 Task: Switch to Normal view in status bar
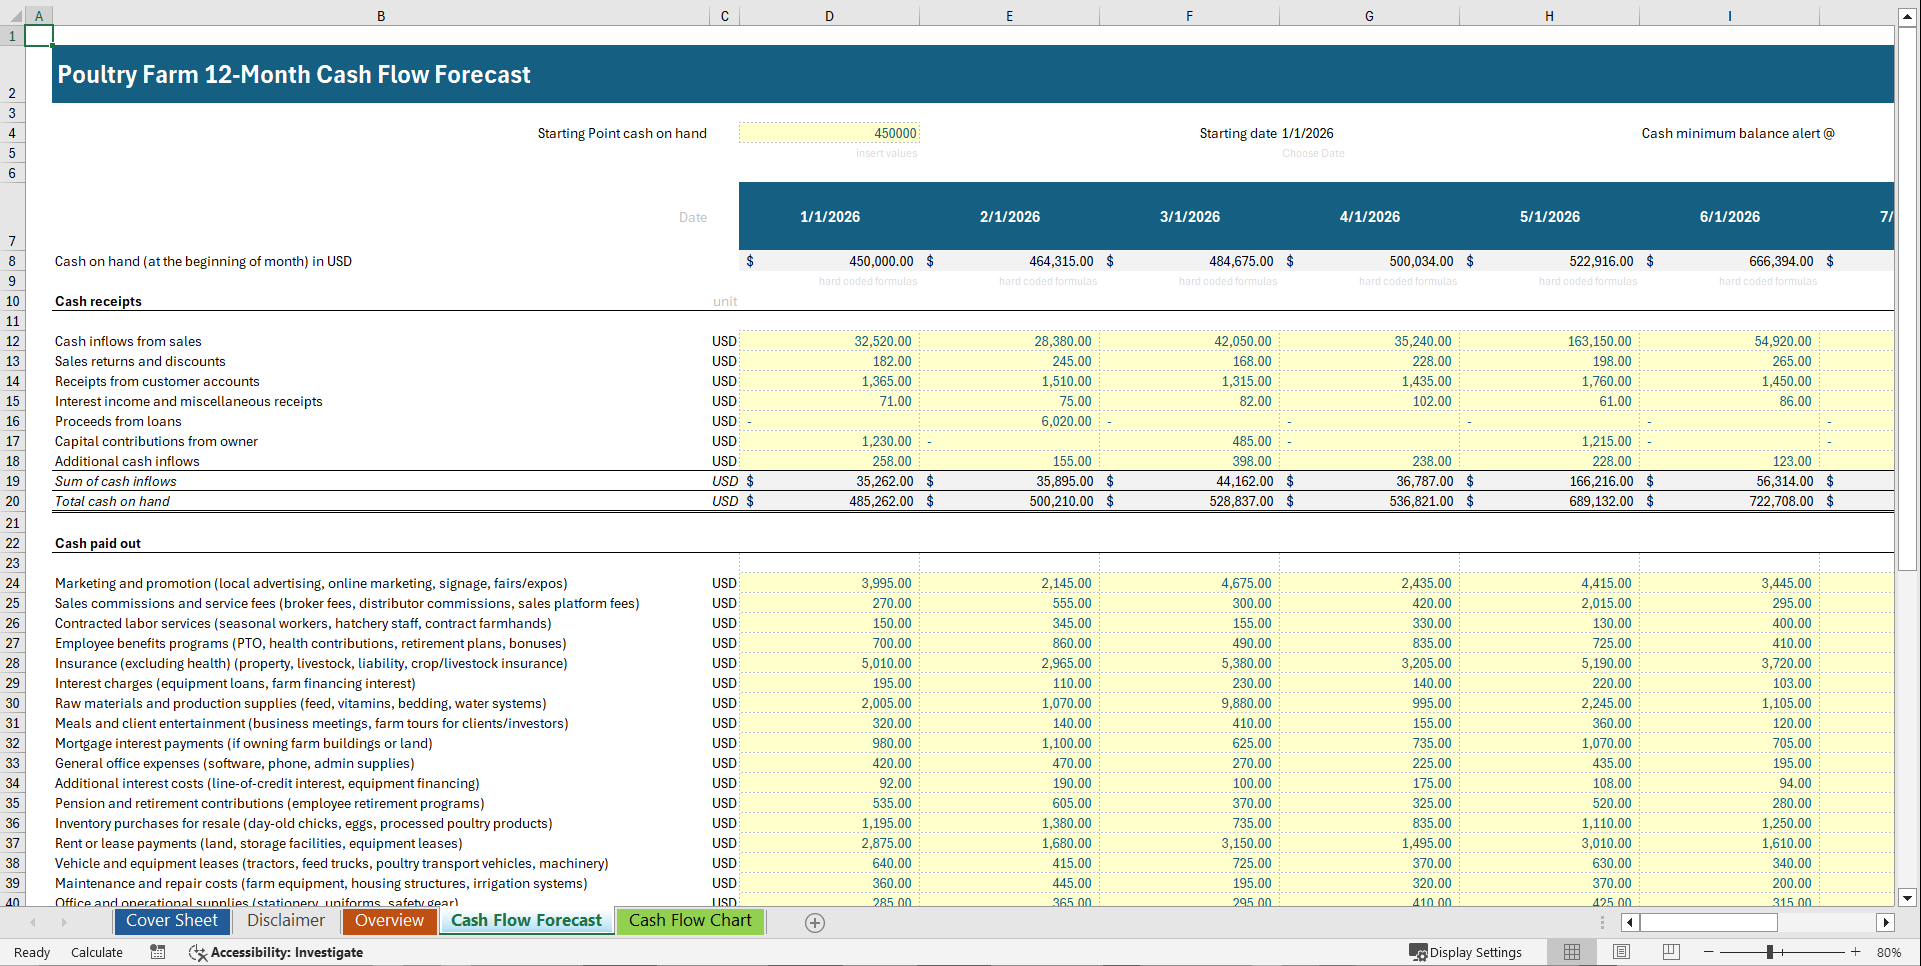pyautogui.click(x=1571, y=952)
